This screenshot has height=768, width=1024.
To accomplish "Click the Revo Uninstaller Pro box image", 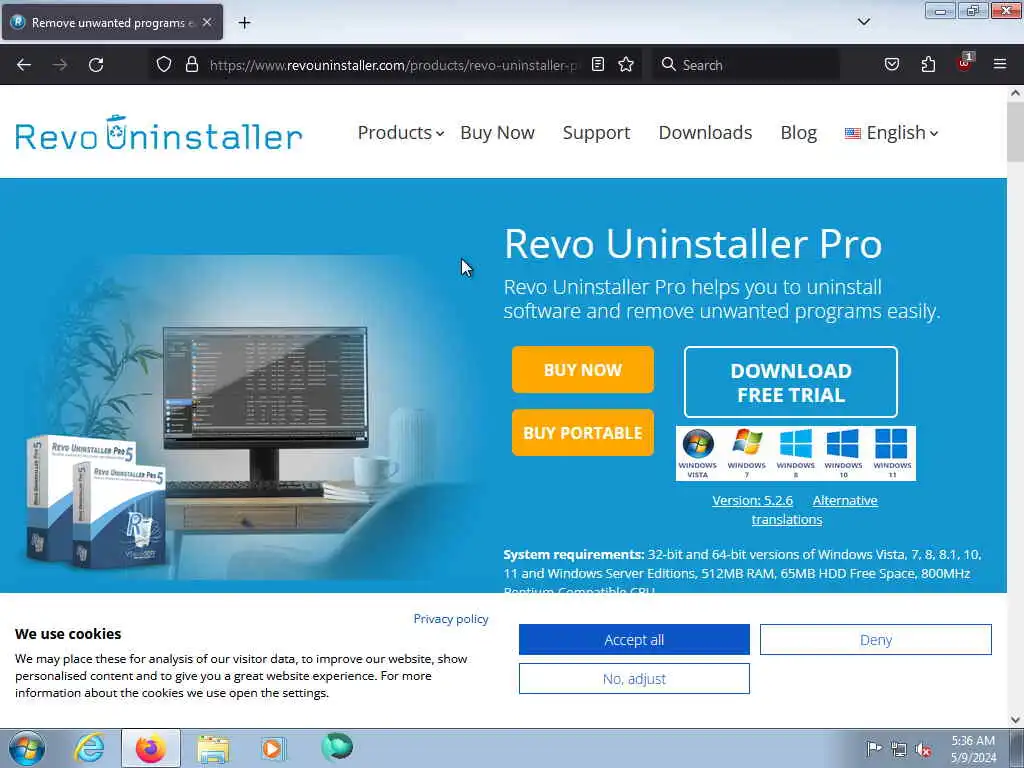I will (95, 502).
